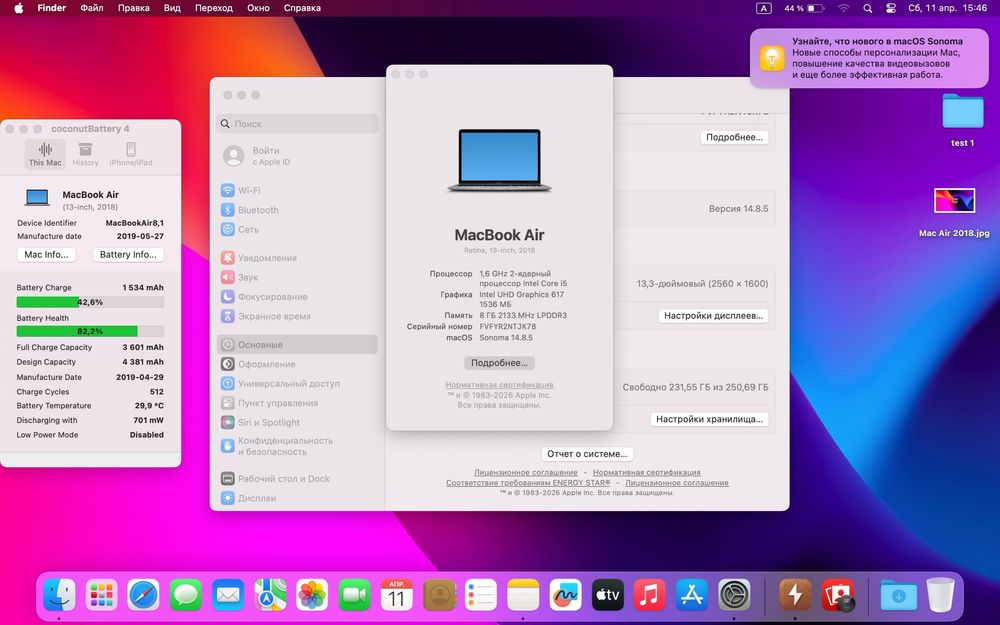Click Mac Info... button in coconutBattery
The width and height of the screenshot is (1000, 625).
pos(46,254)
